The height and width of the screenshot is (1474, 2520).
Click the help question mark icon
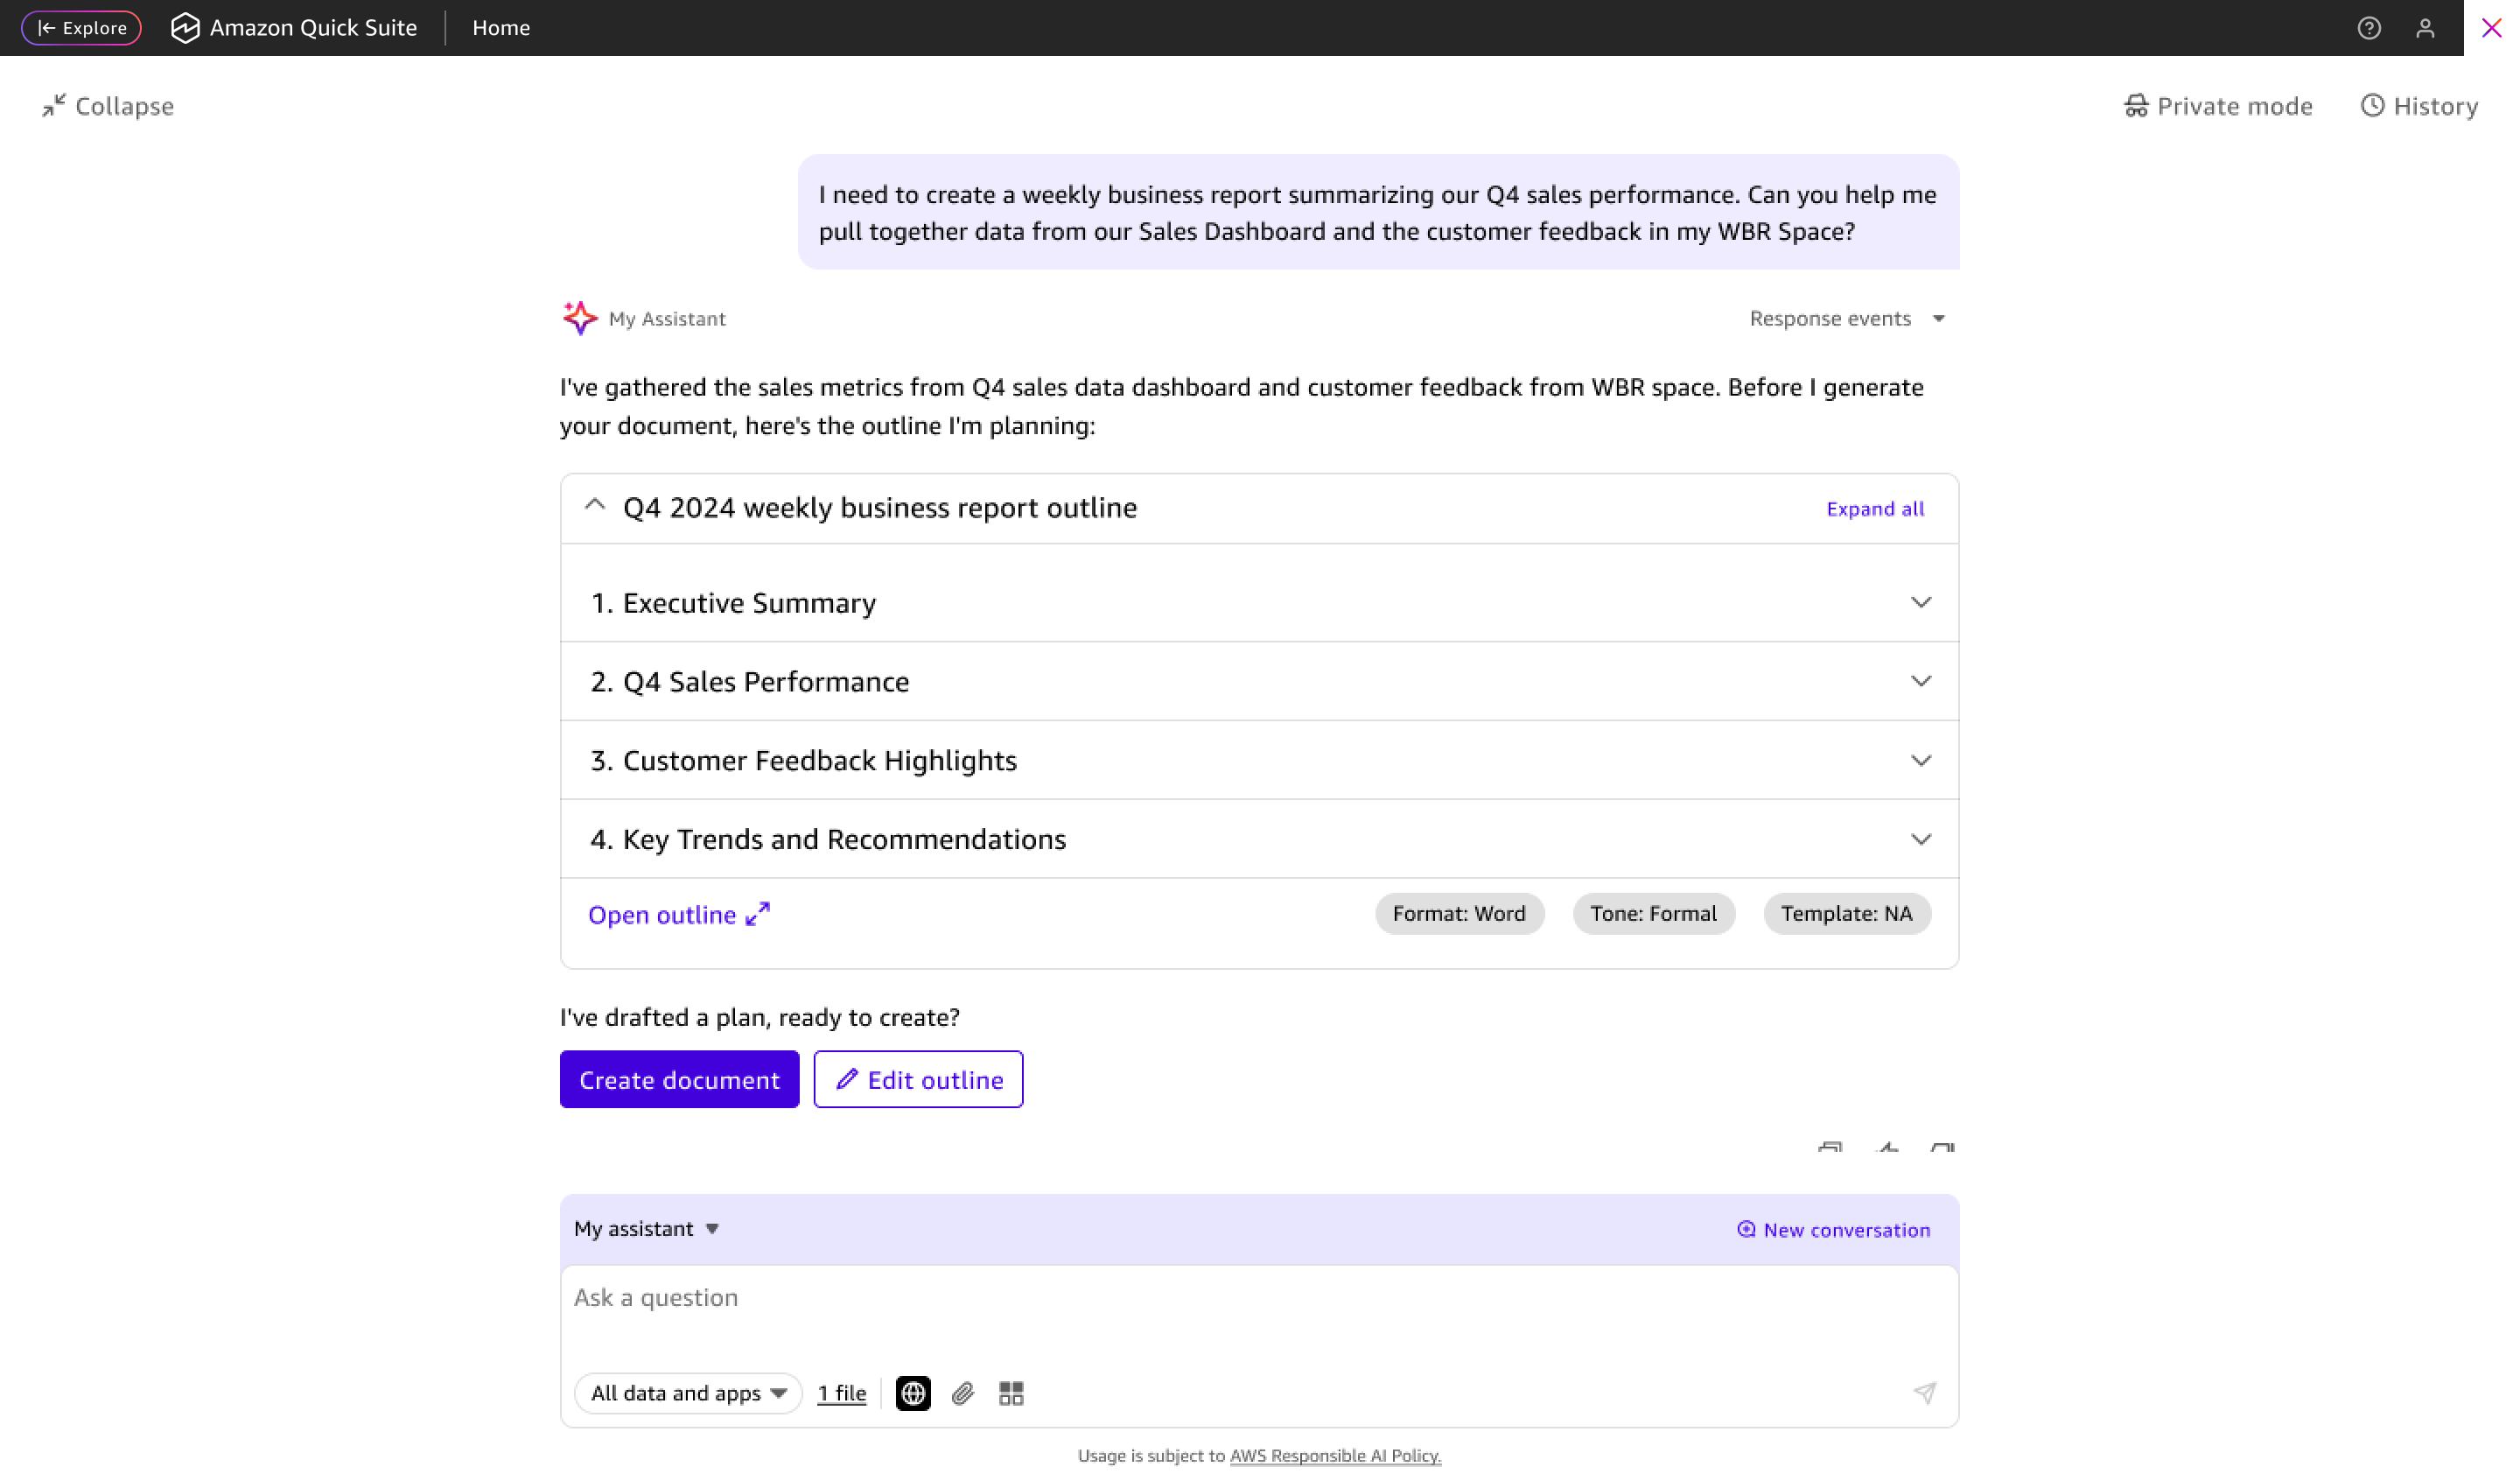[x=2368, y=28]
